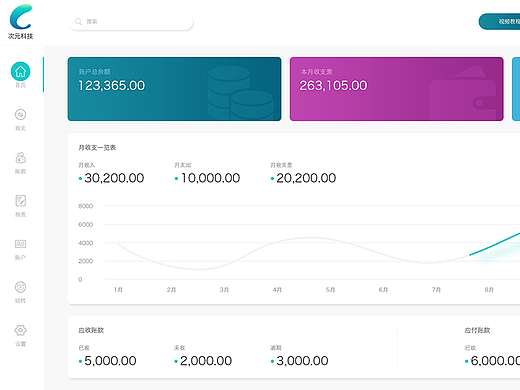
Task: Click the 视频教程 video tutorial button
Action: pos(499,21)
